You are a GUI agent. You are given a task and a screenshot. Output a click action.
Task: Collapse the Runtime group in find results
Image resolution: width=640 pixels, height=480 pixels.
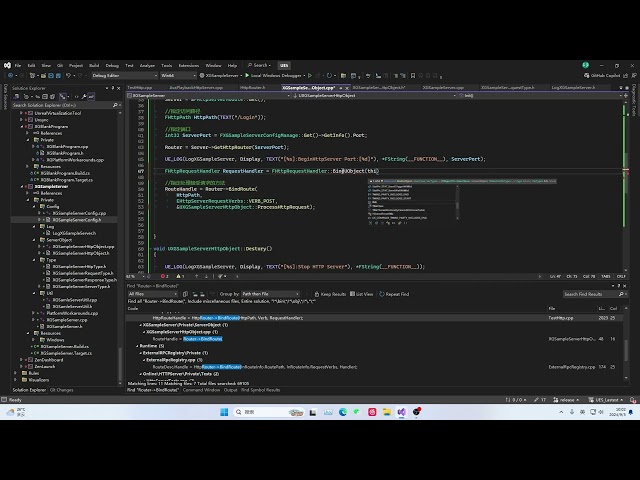138,346
